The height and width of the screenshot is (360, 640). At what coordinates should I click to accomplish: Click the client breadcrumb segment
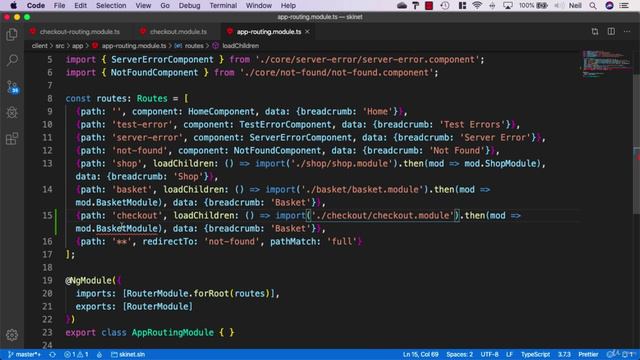(x=39, y=46)
